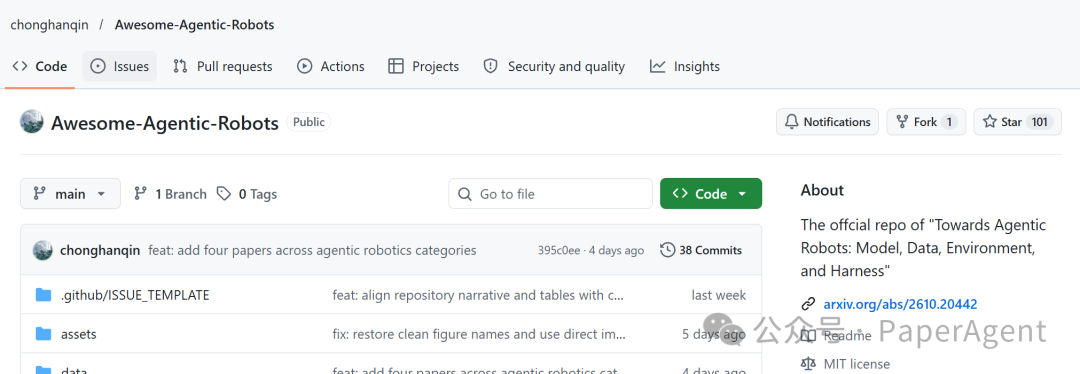This screenshot has height=374, width=1080.
Task: Switch to Pull requests tab
Action: [x=222, y=67]
